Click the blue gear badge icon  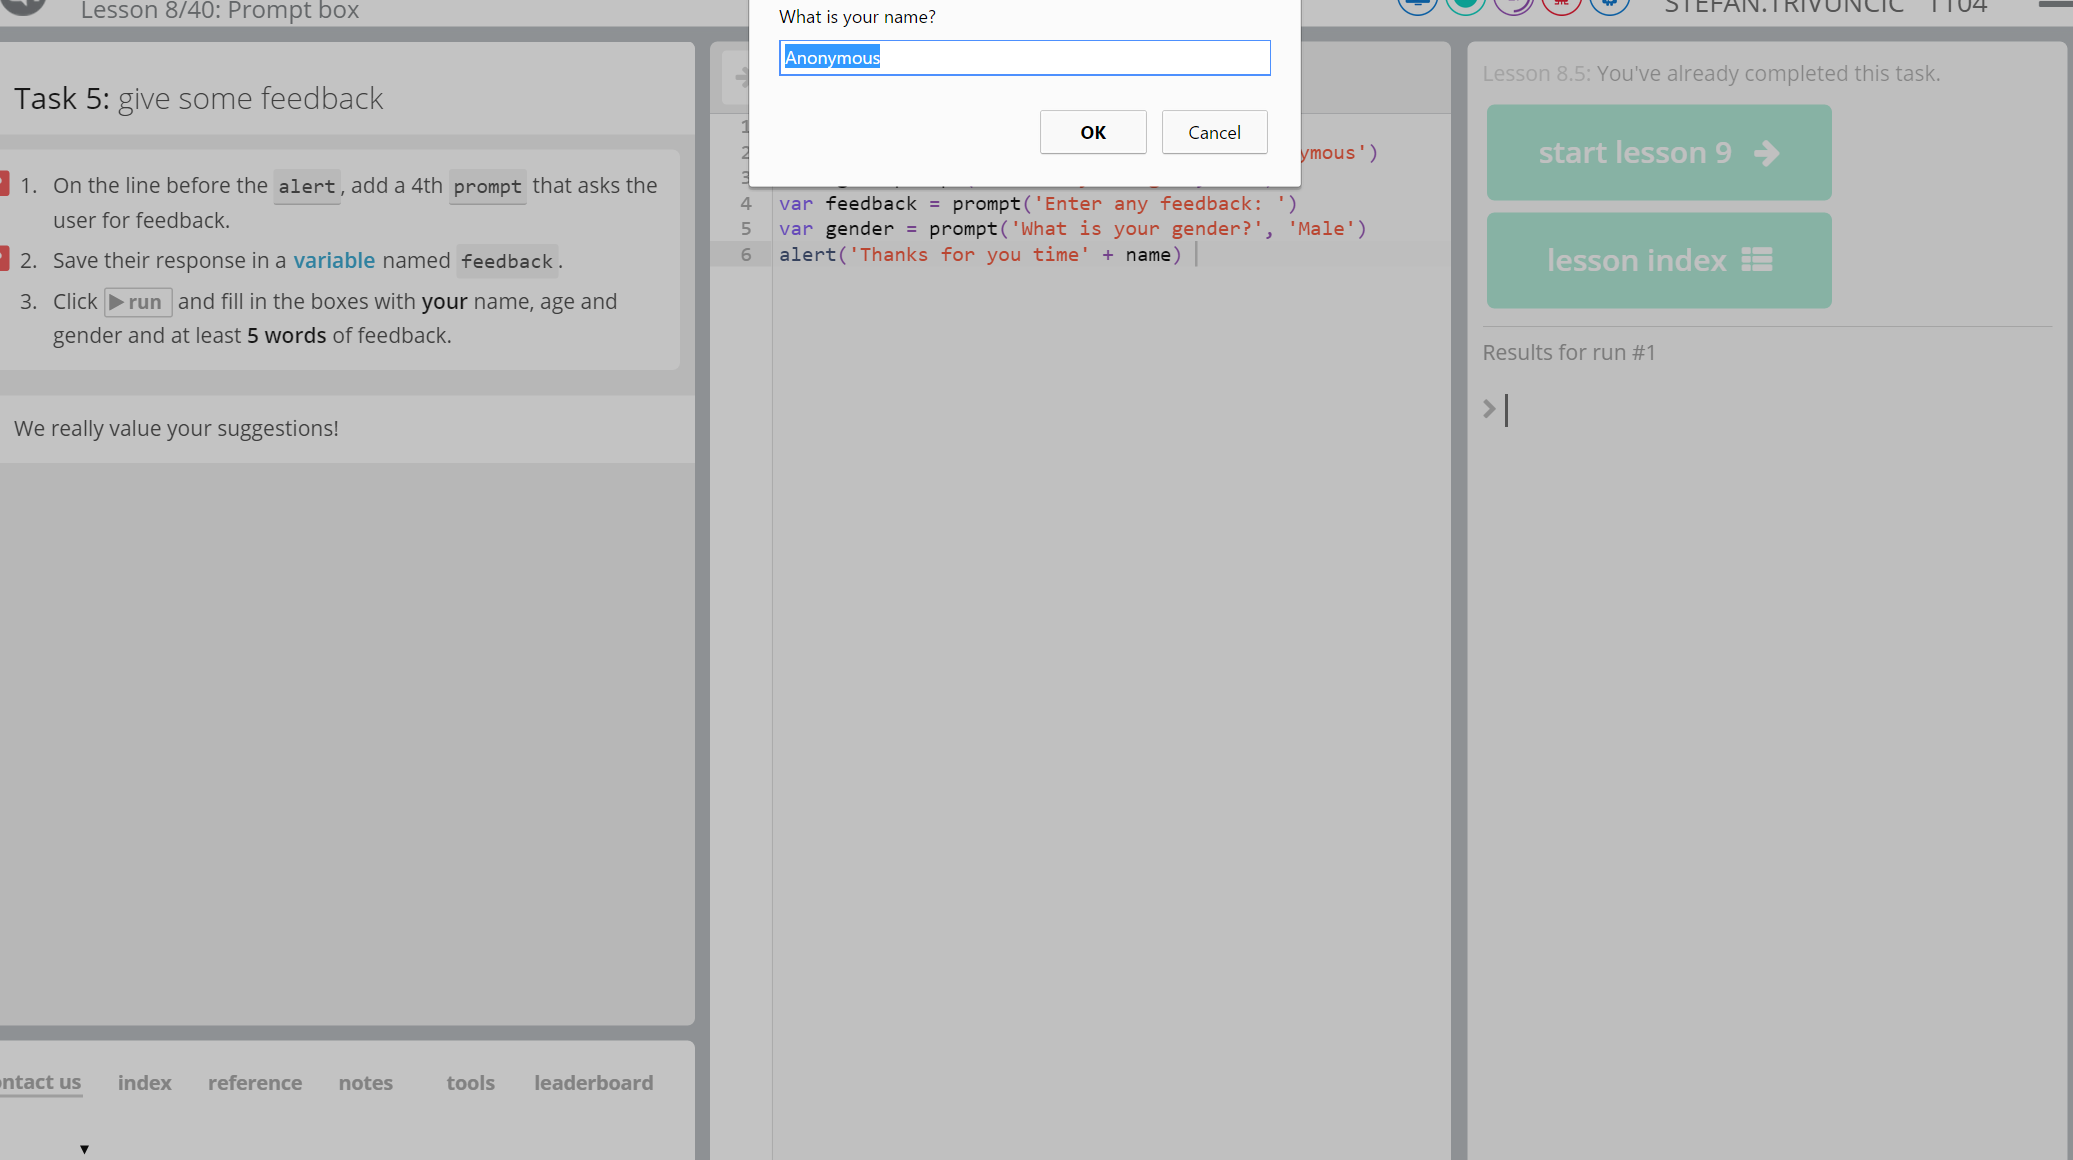(x=1609, y=4)
